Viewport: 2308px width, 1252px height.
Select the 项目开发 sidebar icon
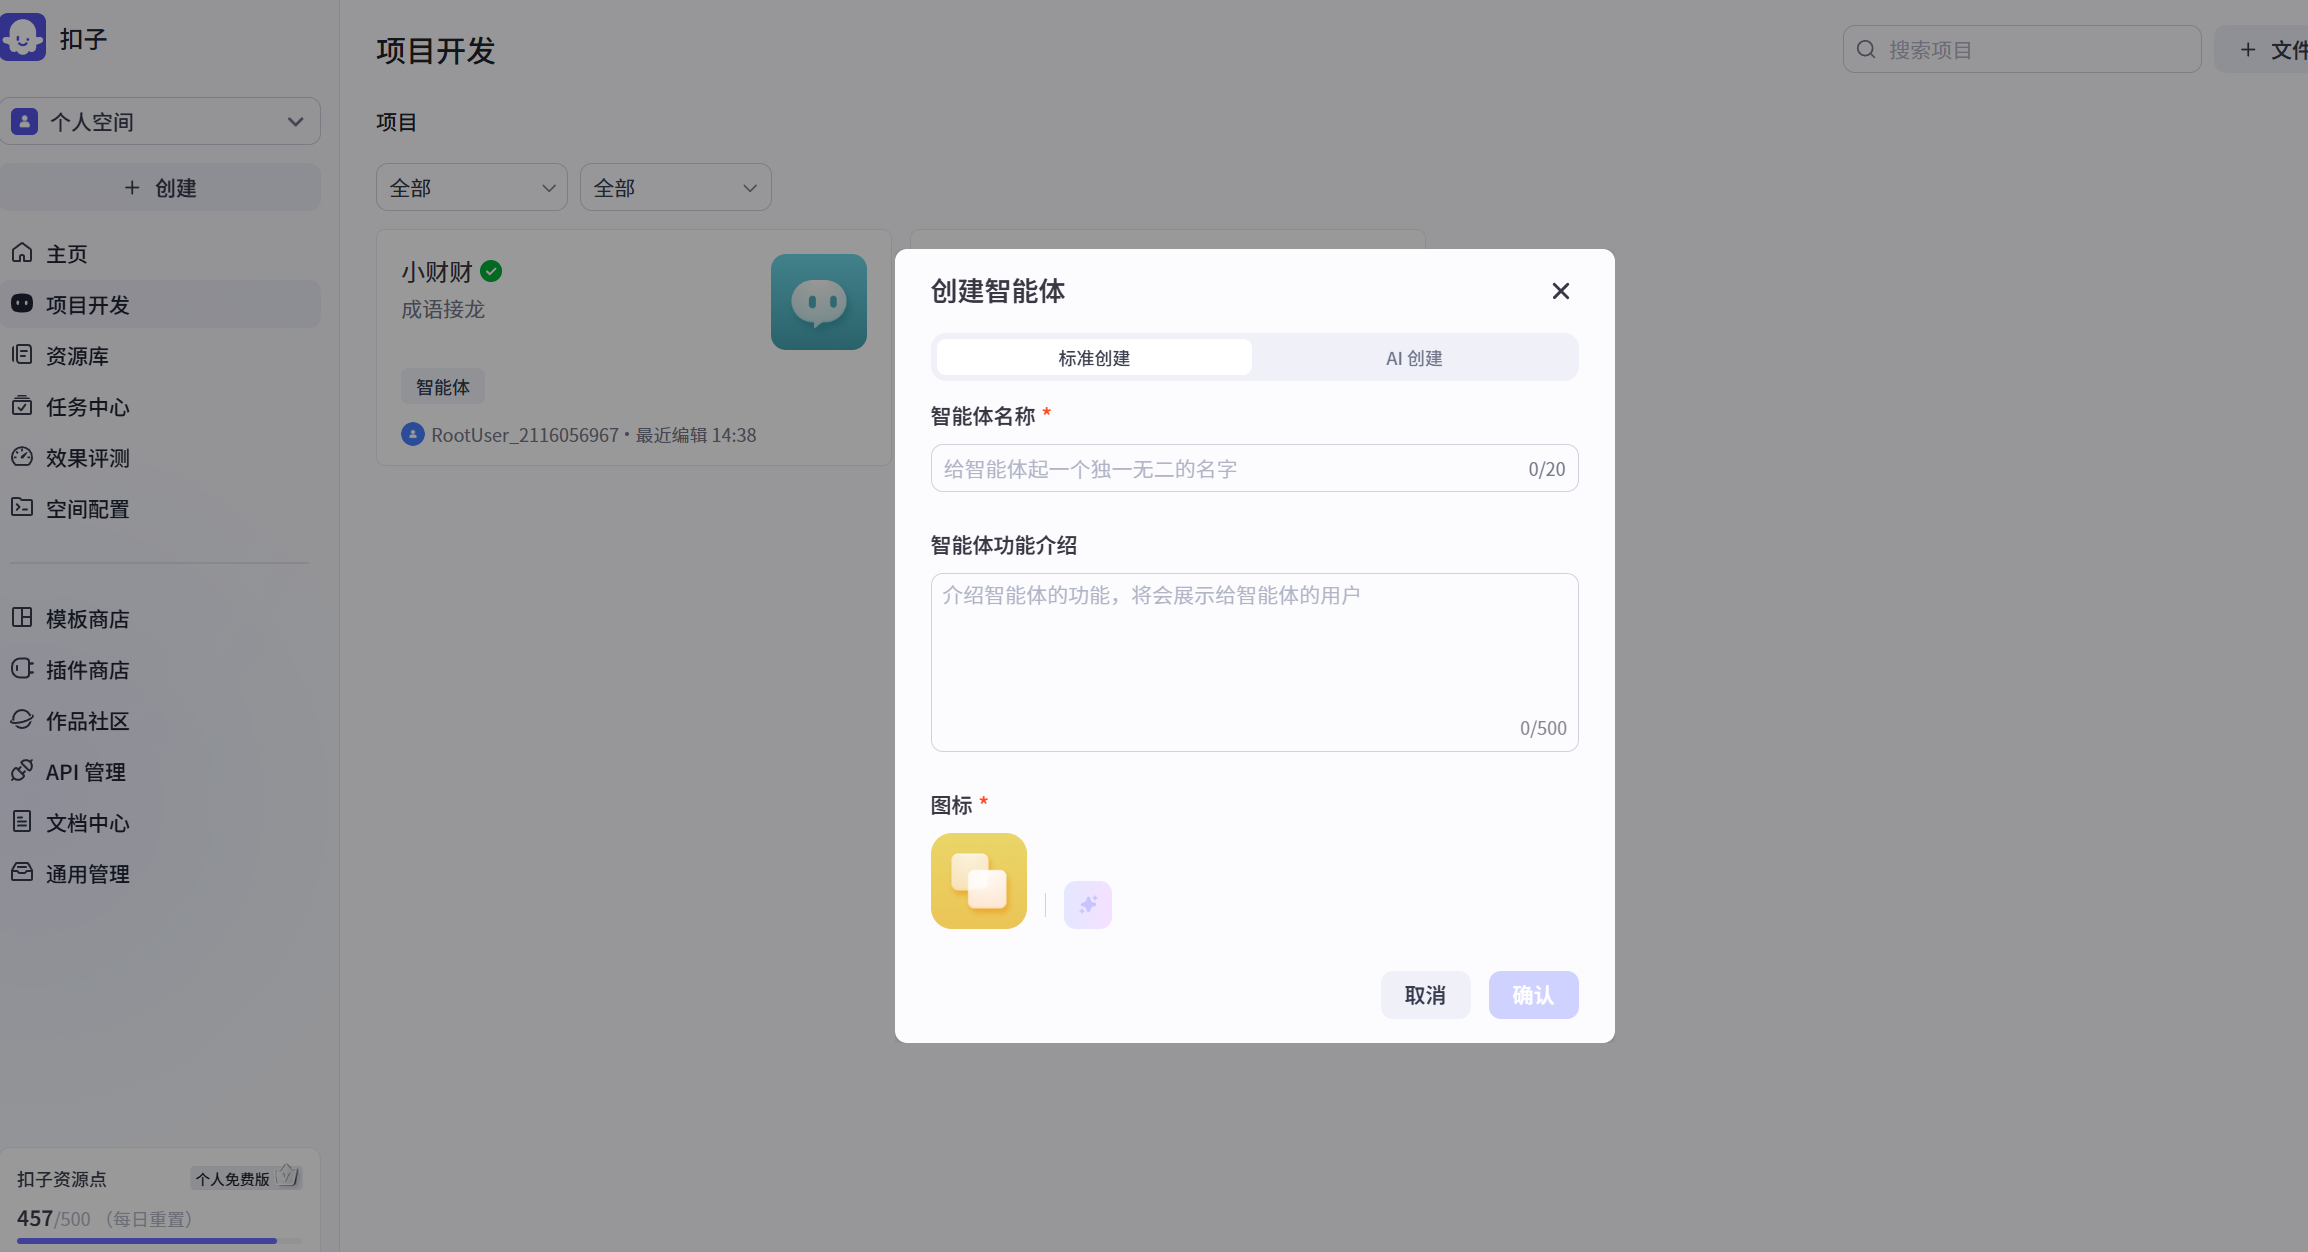[22, 303]
